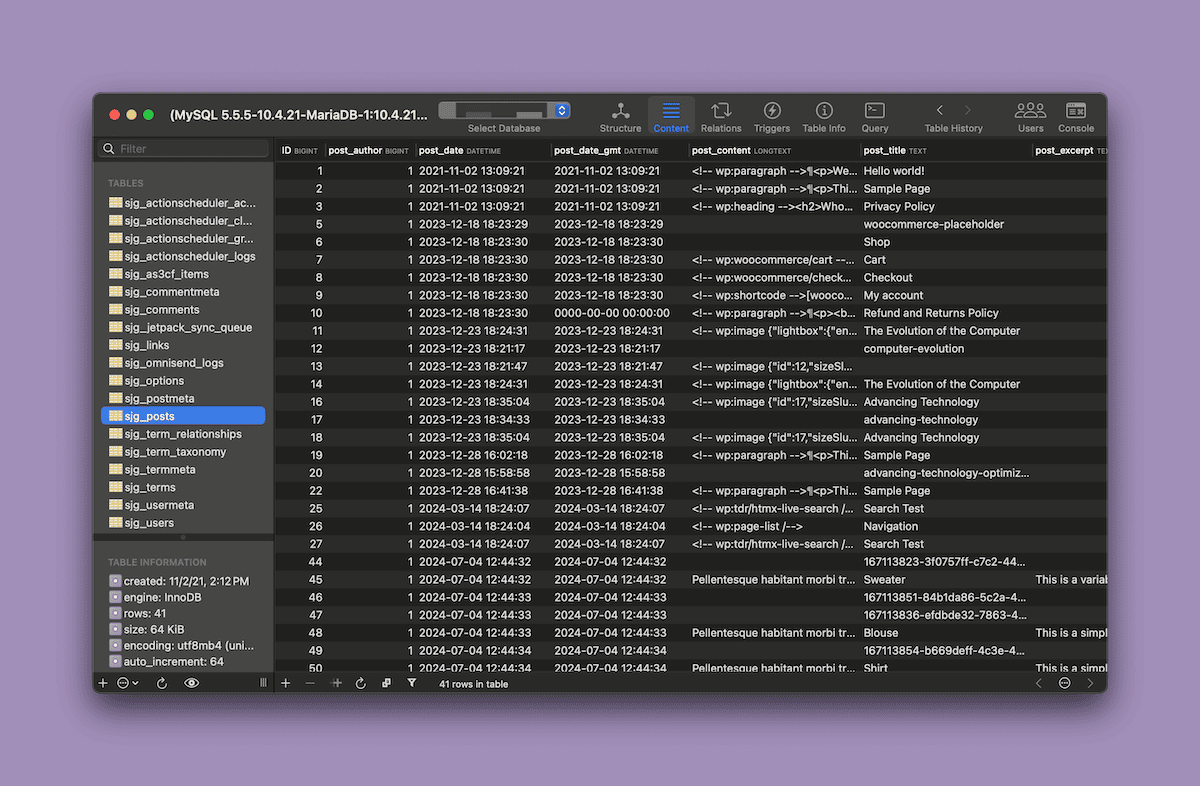Open the Select Database dropdown
The image size is (1200, 786).
504,110
